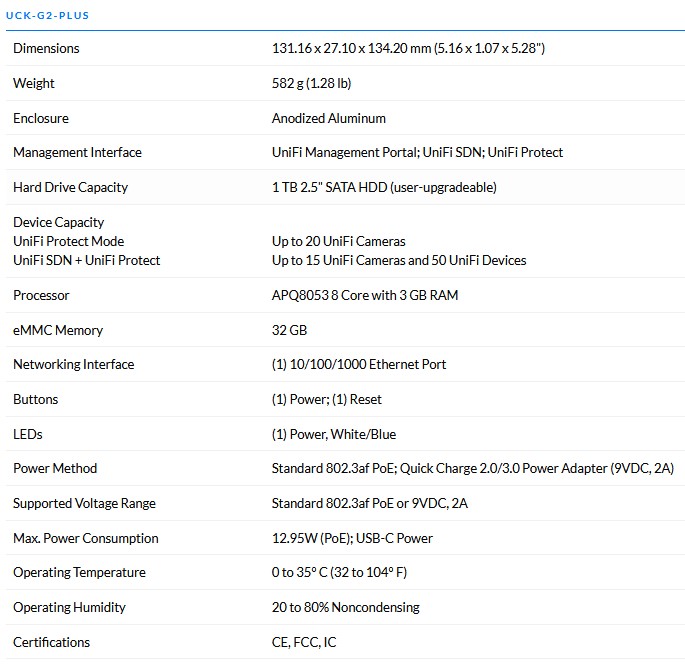Click the (1) Power; (1) Reset value
Screen dimensions: 685x666
(x=326, y=400)
